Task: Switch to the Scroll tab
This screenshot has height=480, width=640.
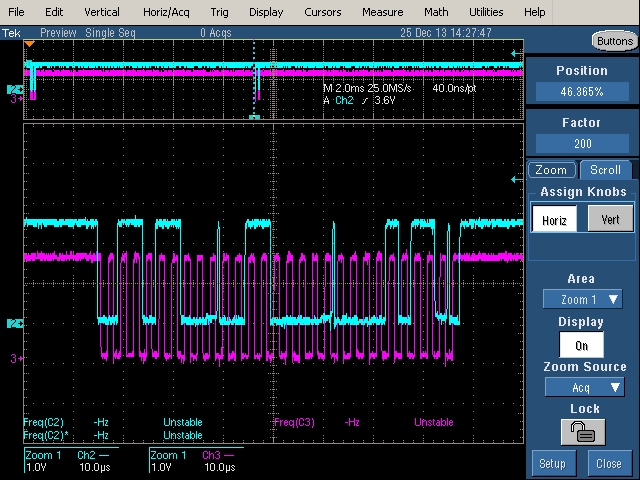Action: (x=605, y=170)
